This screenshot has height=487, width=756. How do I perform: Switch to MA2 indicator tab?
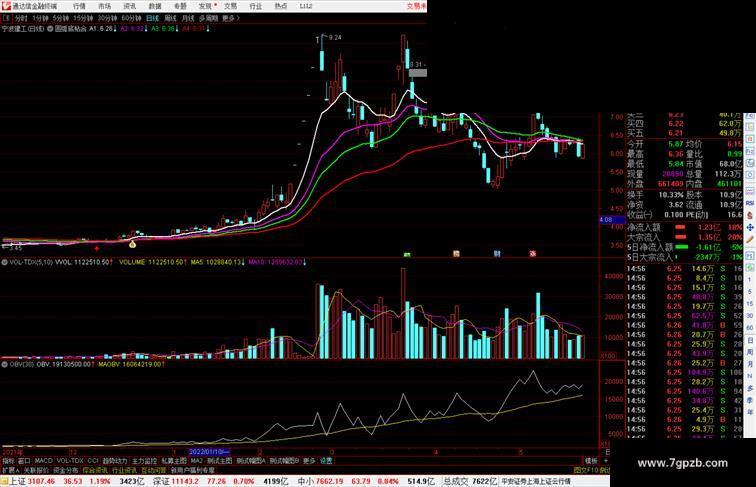[197, 461]
